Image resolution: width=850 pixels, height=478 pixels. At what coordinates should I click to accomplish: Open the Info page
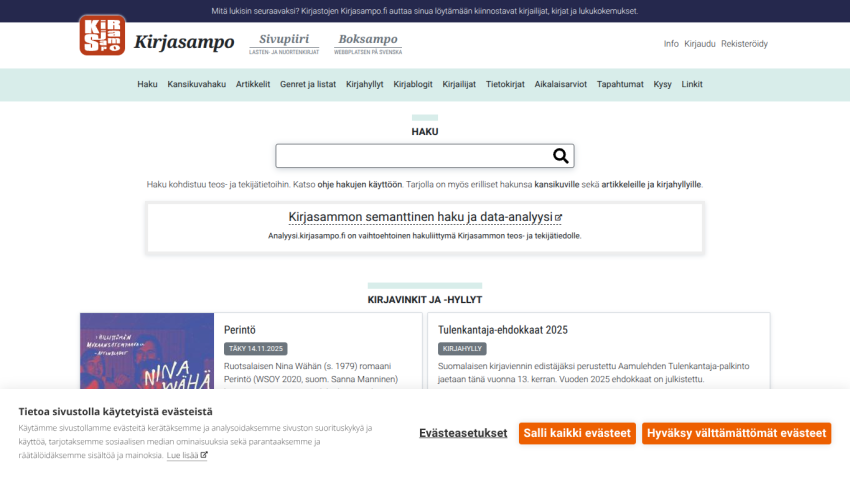click(671, 44)
